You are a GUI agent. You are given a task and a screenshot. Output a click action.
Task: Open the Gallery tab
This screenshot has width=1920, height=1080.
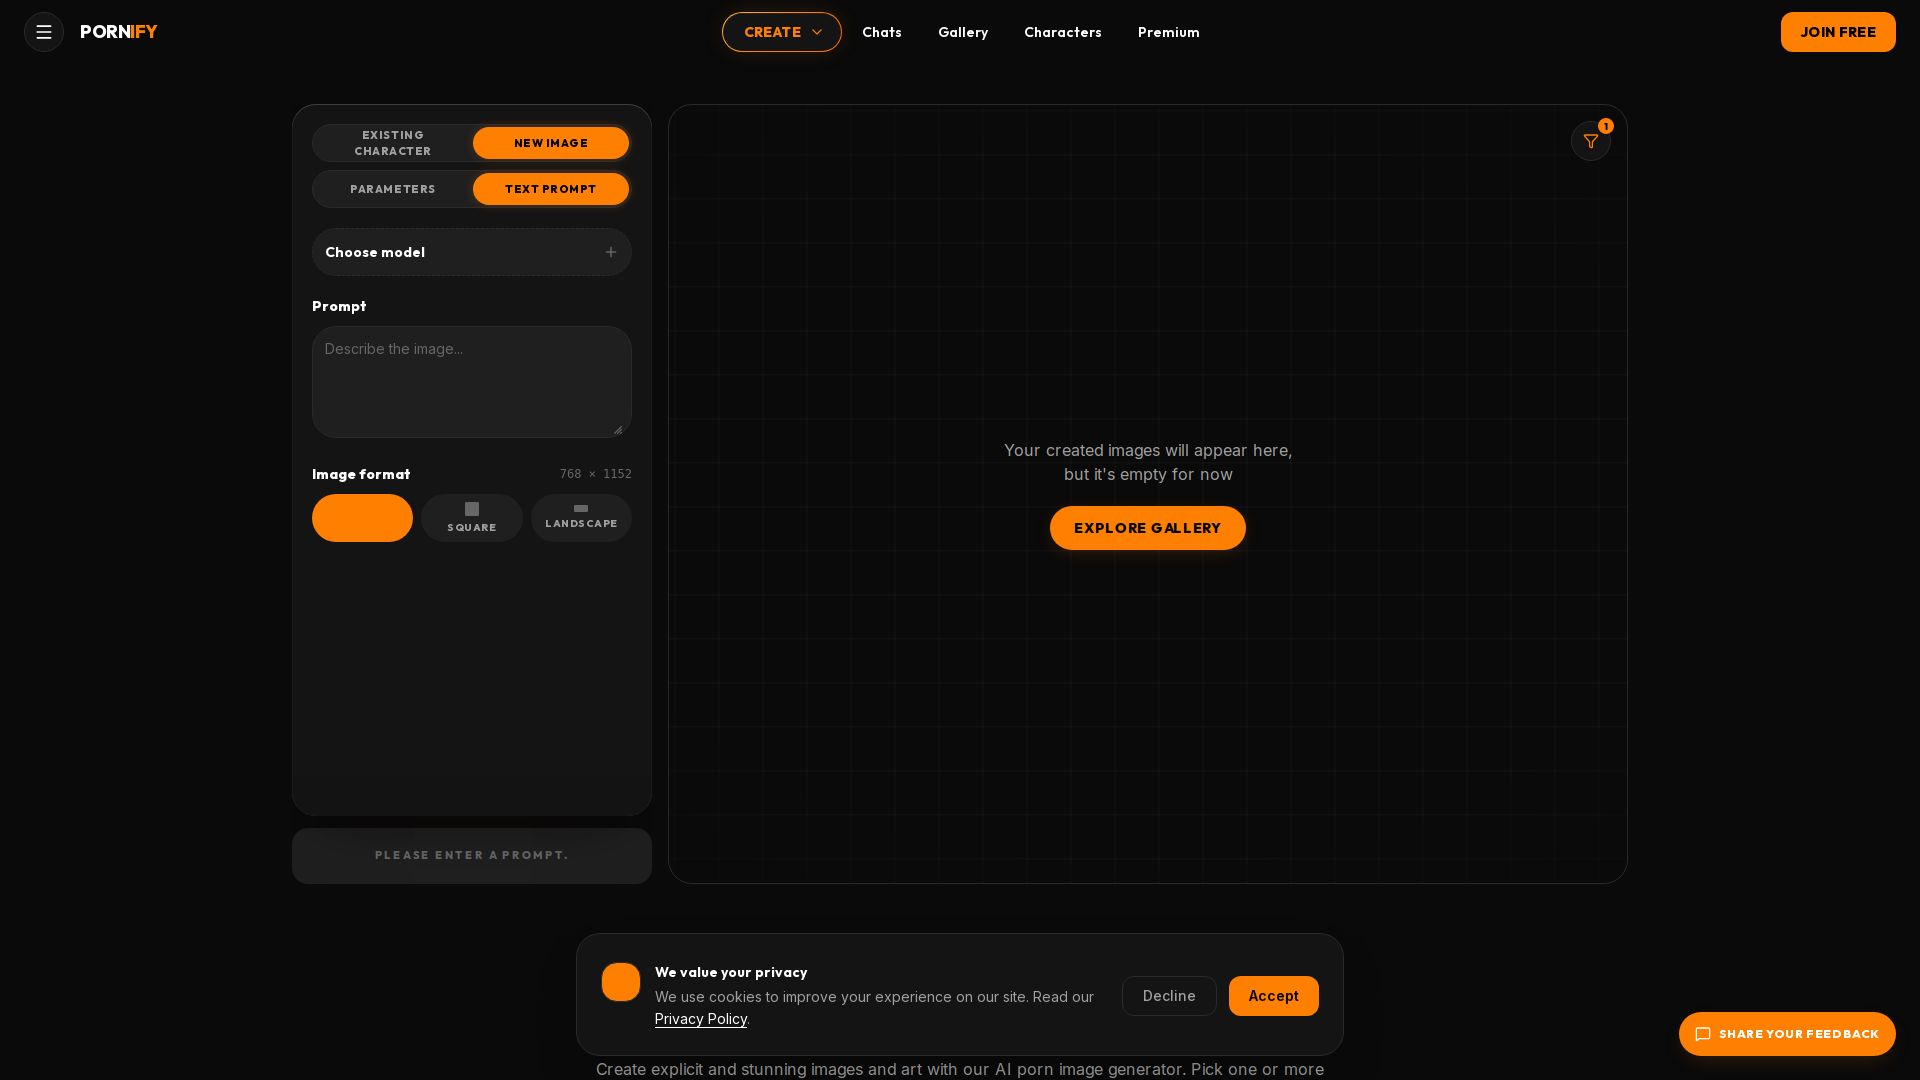pos(963,32)
